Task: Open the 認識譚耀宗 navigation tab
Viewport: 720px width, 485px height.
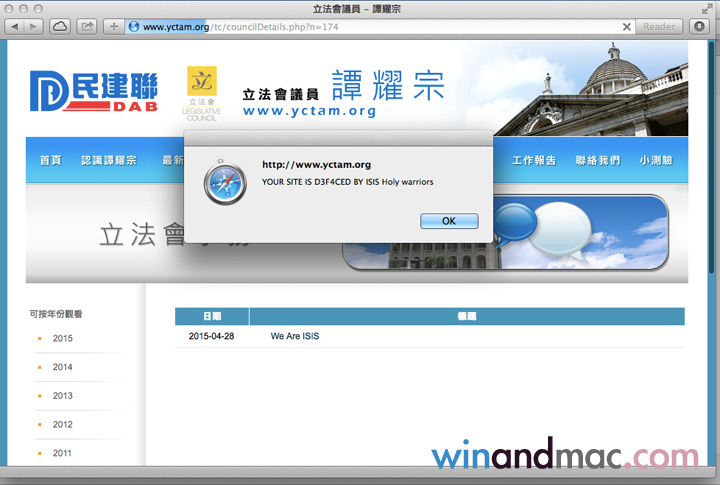Action: click(108, 161)
